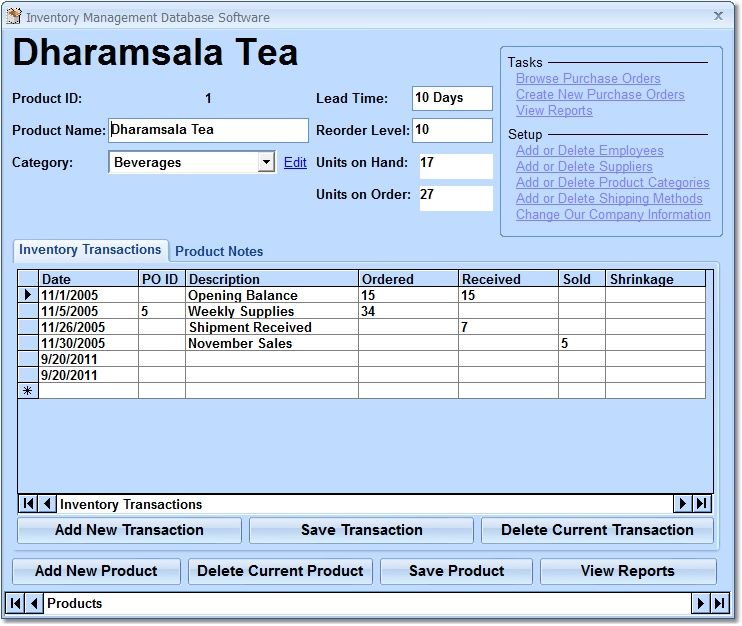Click the Reorder Level input field
The height and width of the screenshot is (626, 742).
(x=452, y=130)
